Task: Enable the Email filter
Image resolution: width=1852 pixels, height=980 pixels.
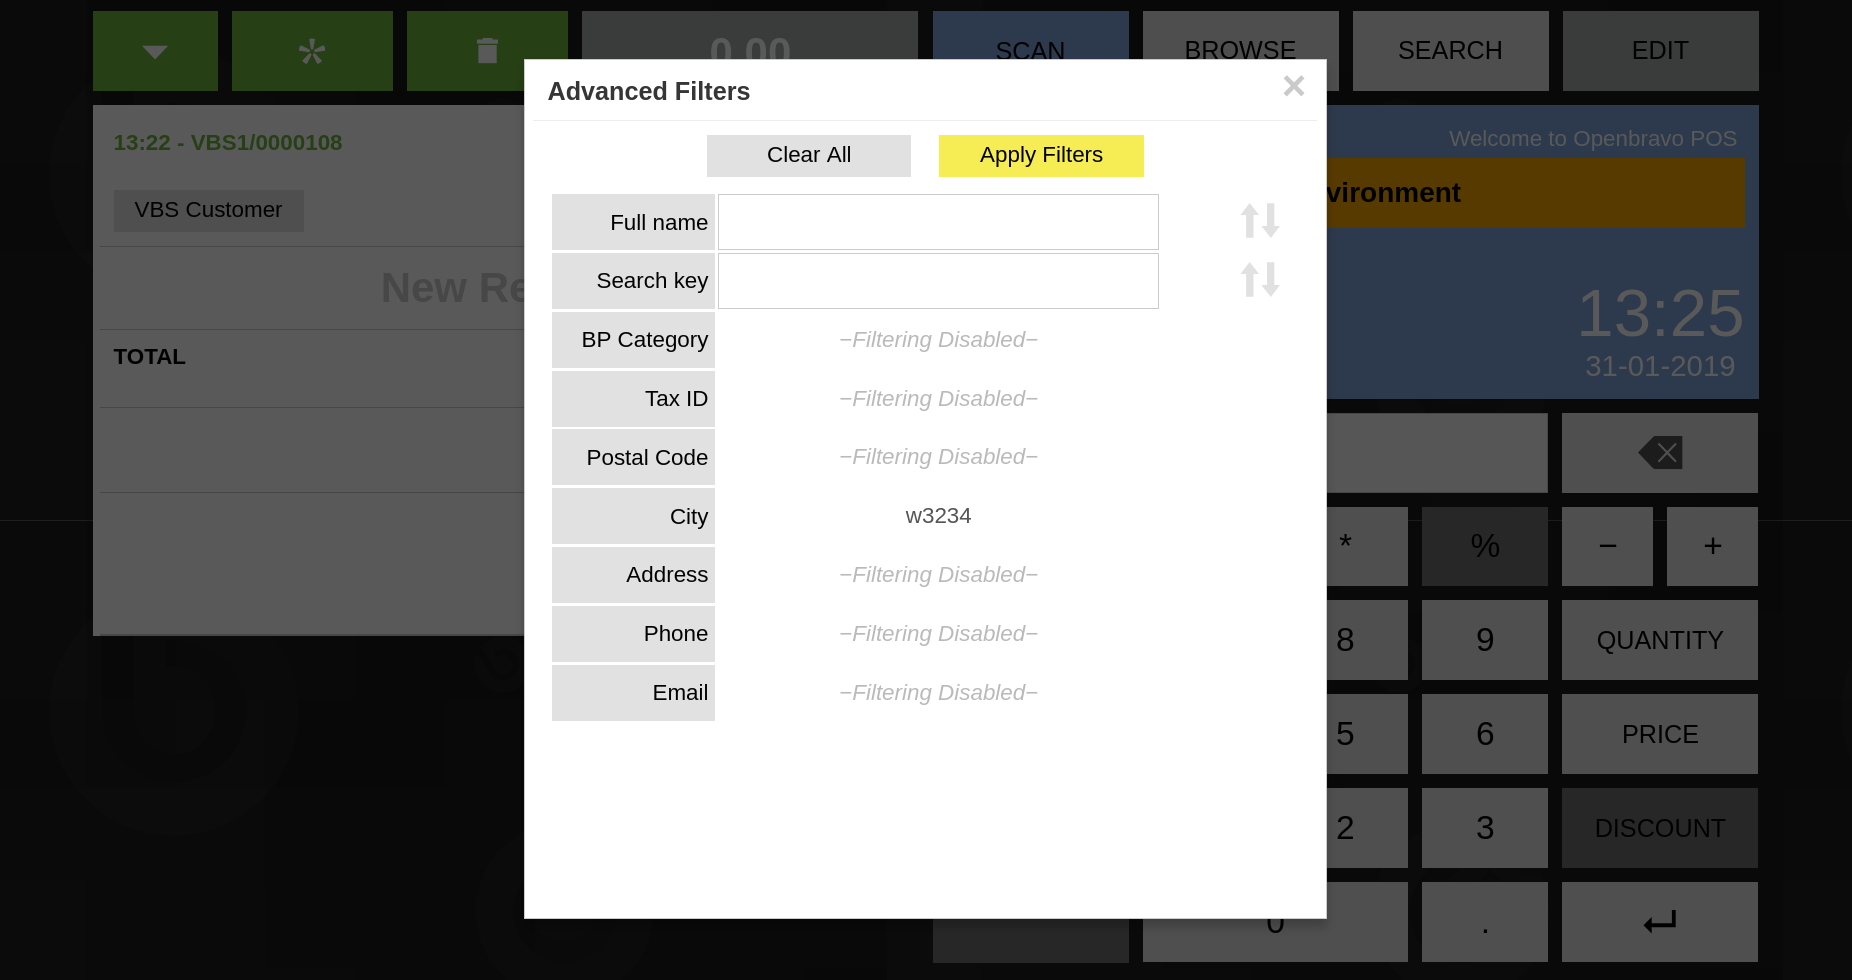Action: pos(937,693)
